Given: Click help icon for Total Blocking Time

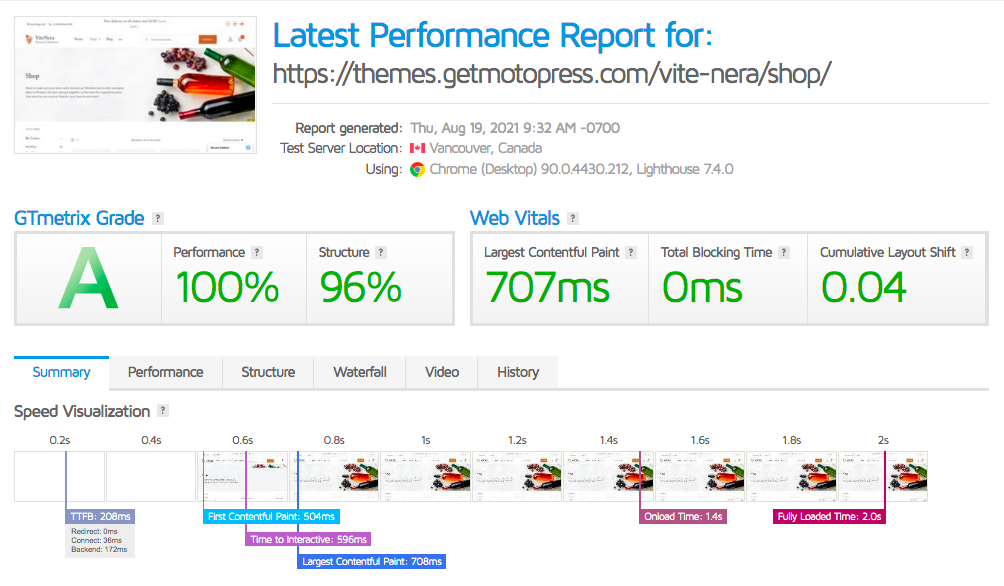Looking at the screenshot, I should point(784,253).
